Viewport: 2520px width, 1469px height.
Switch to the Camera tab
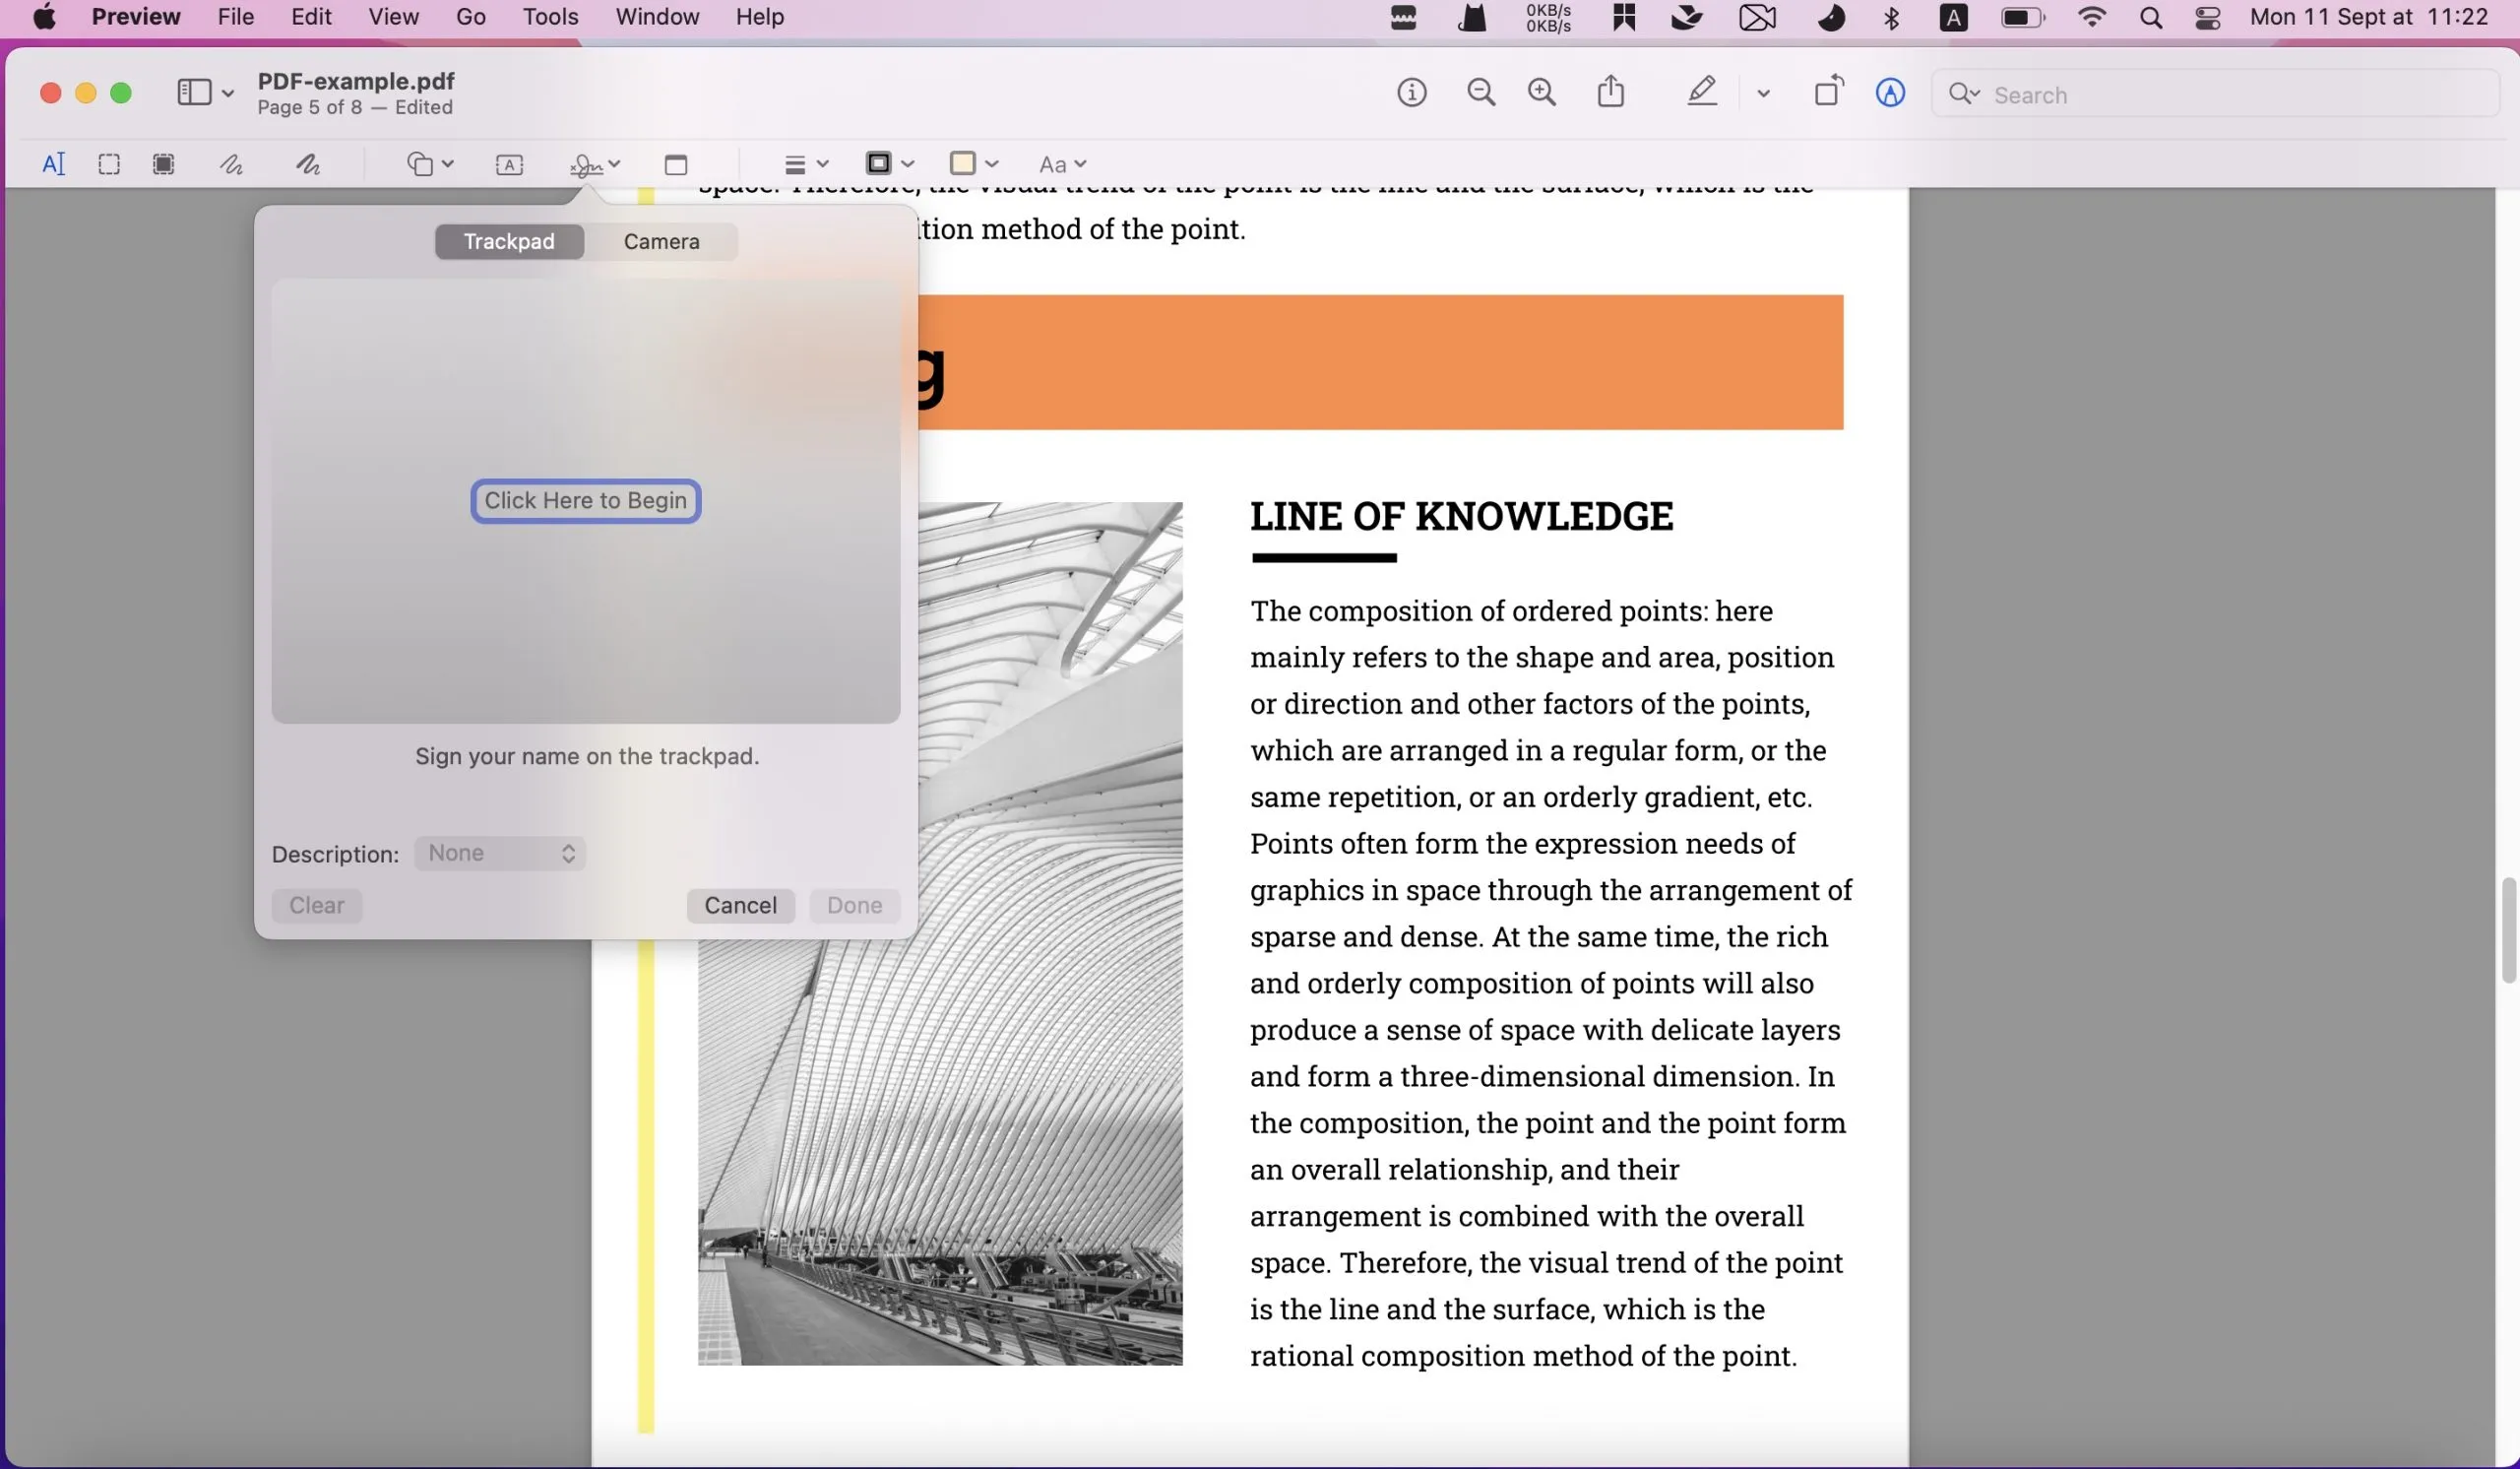pos(661,239)
